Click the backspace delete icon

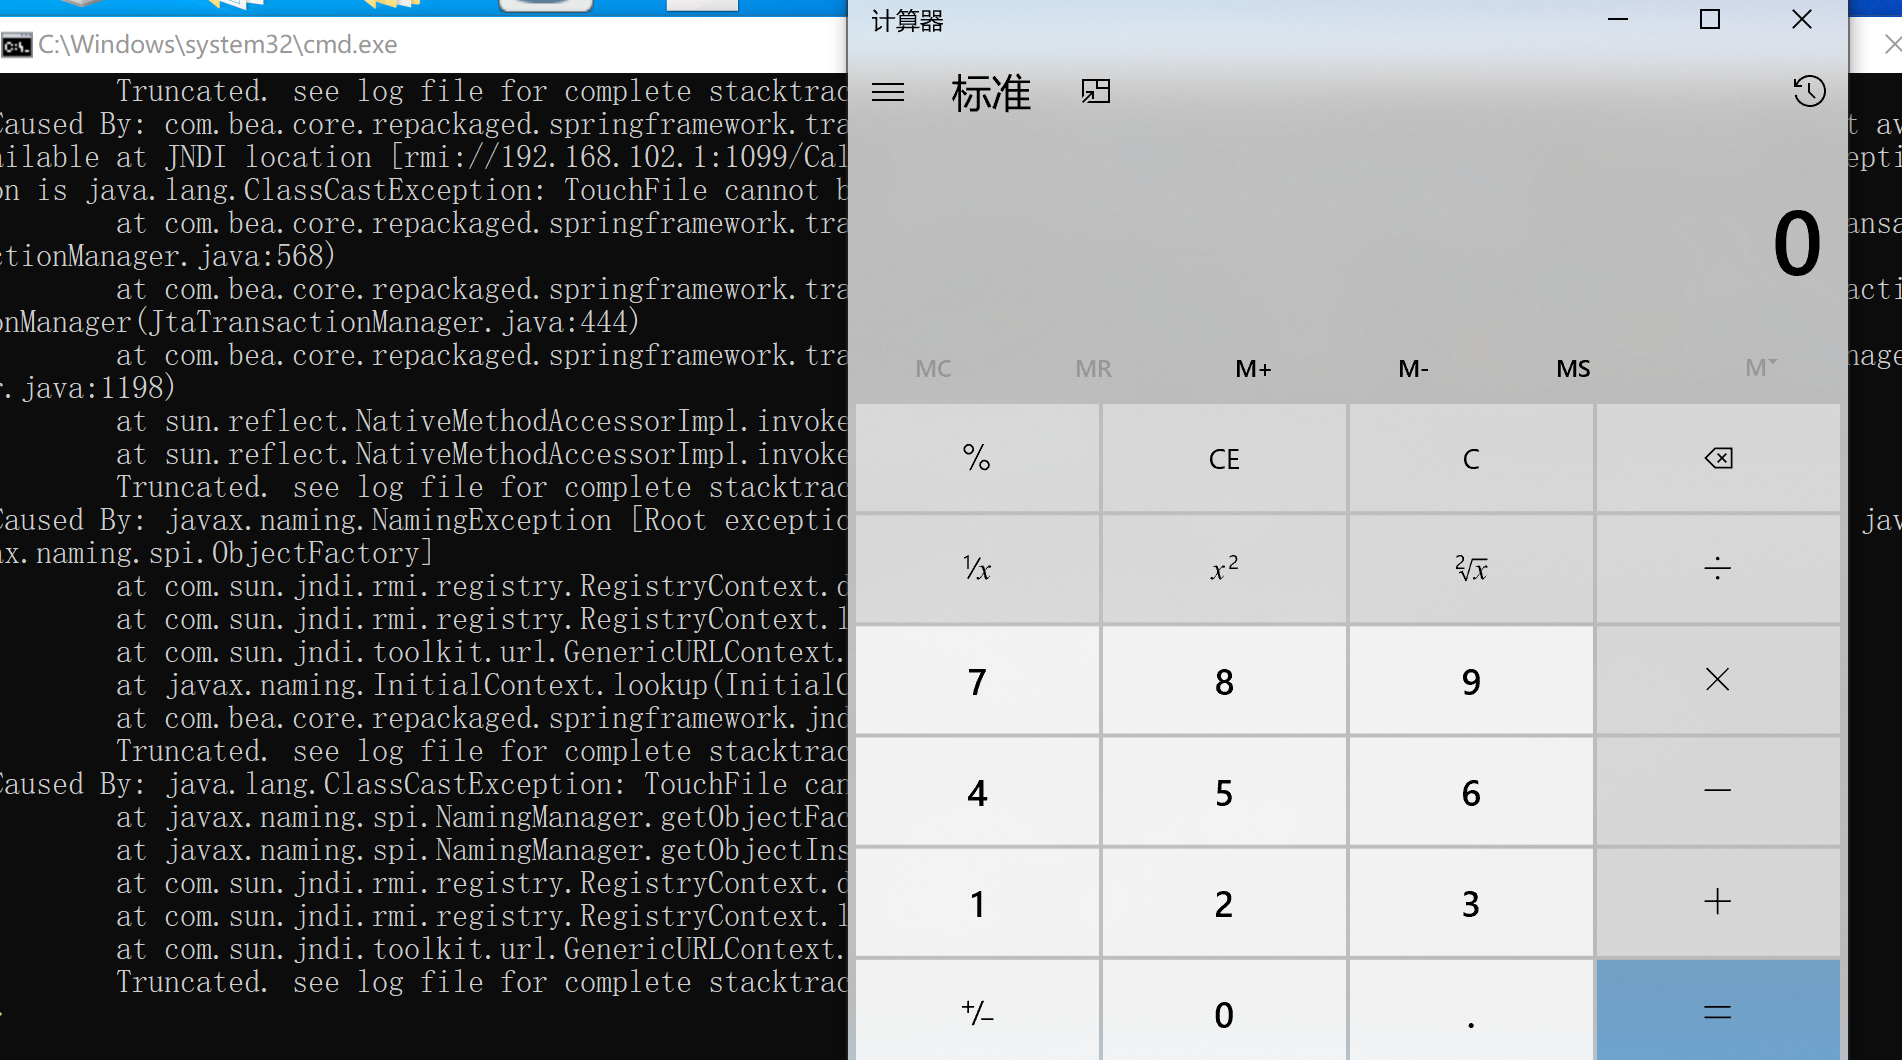click(1718, 459)
